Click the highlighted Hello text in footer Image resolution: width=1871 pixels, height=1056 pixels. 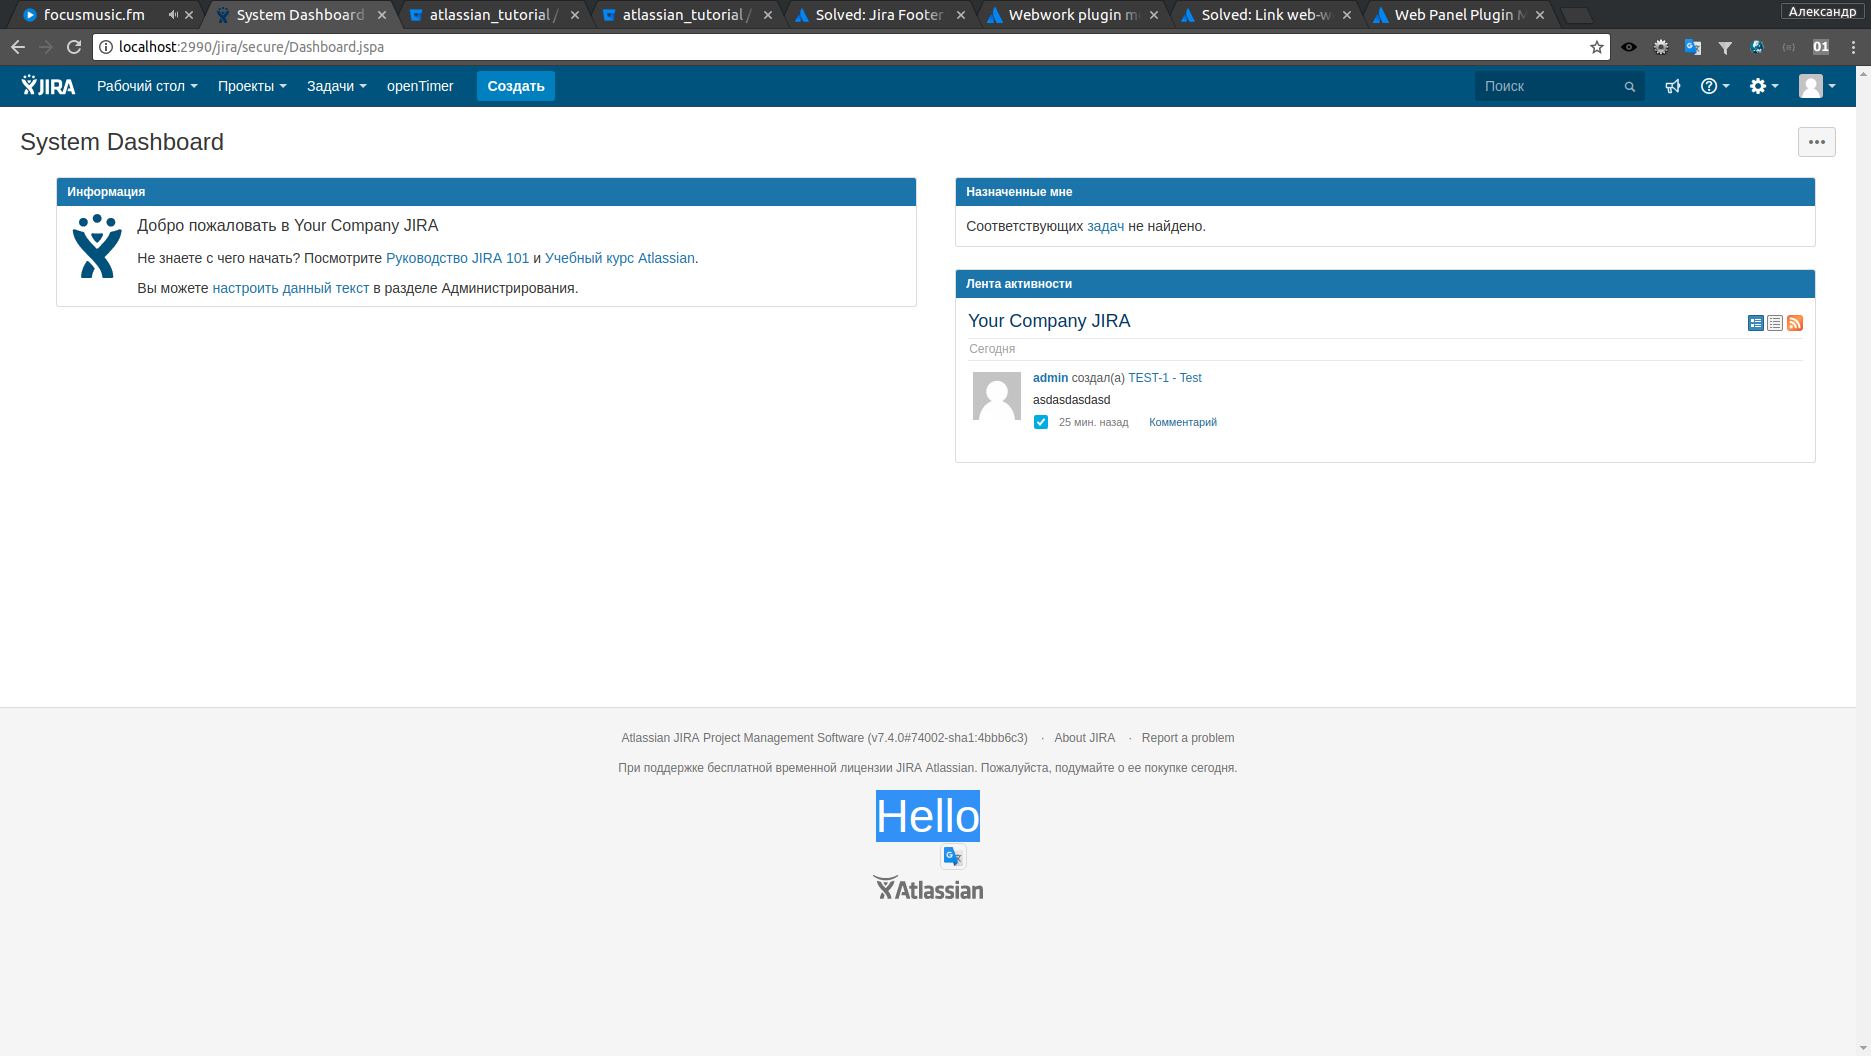[x=928, y=816]
